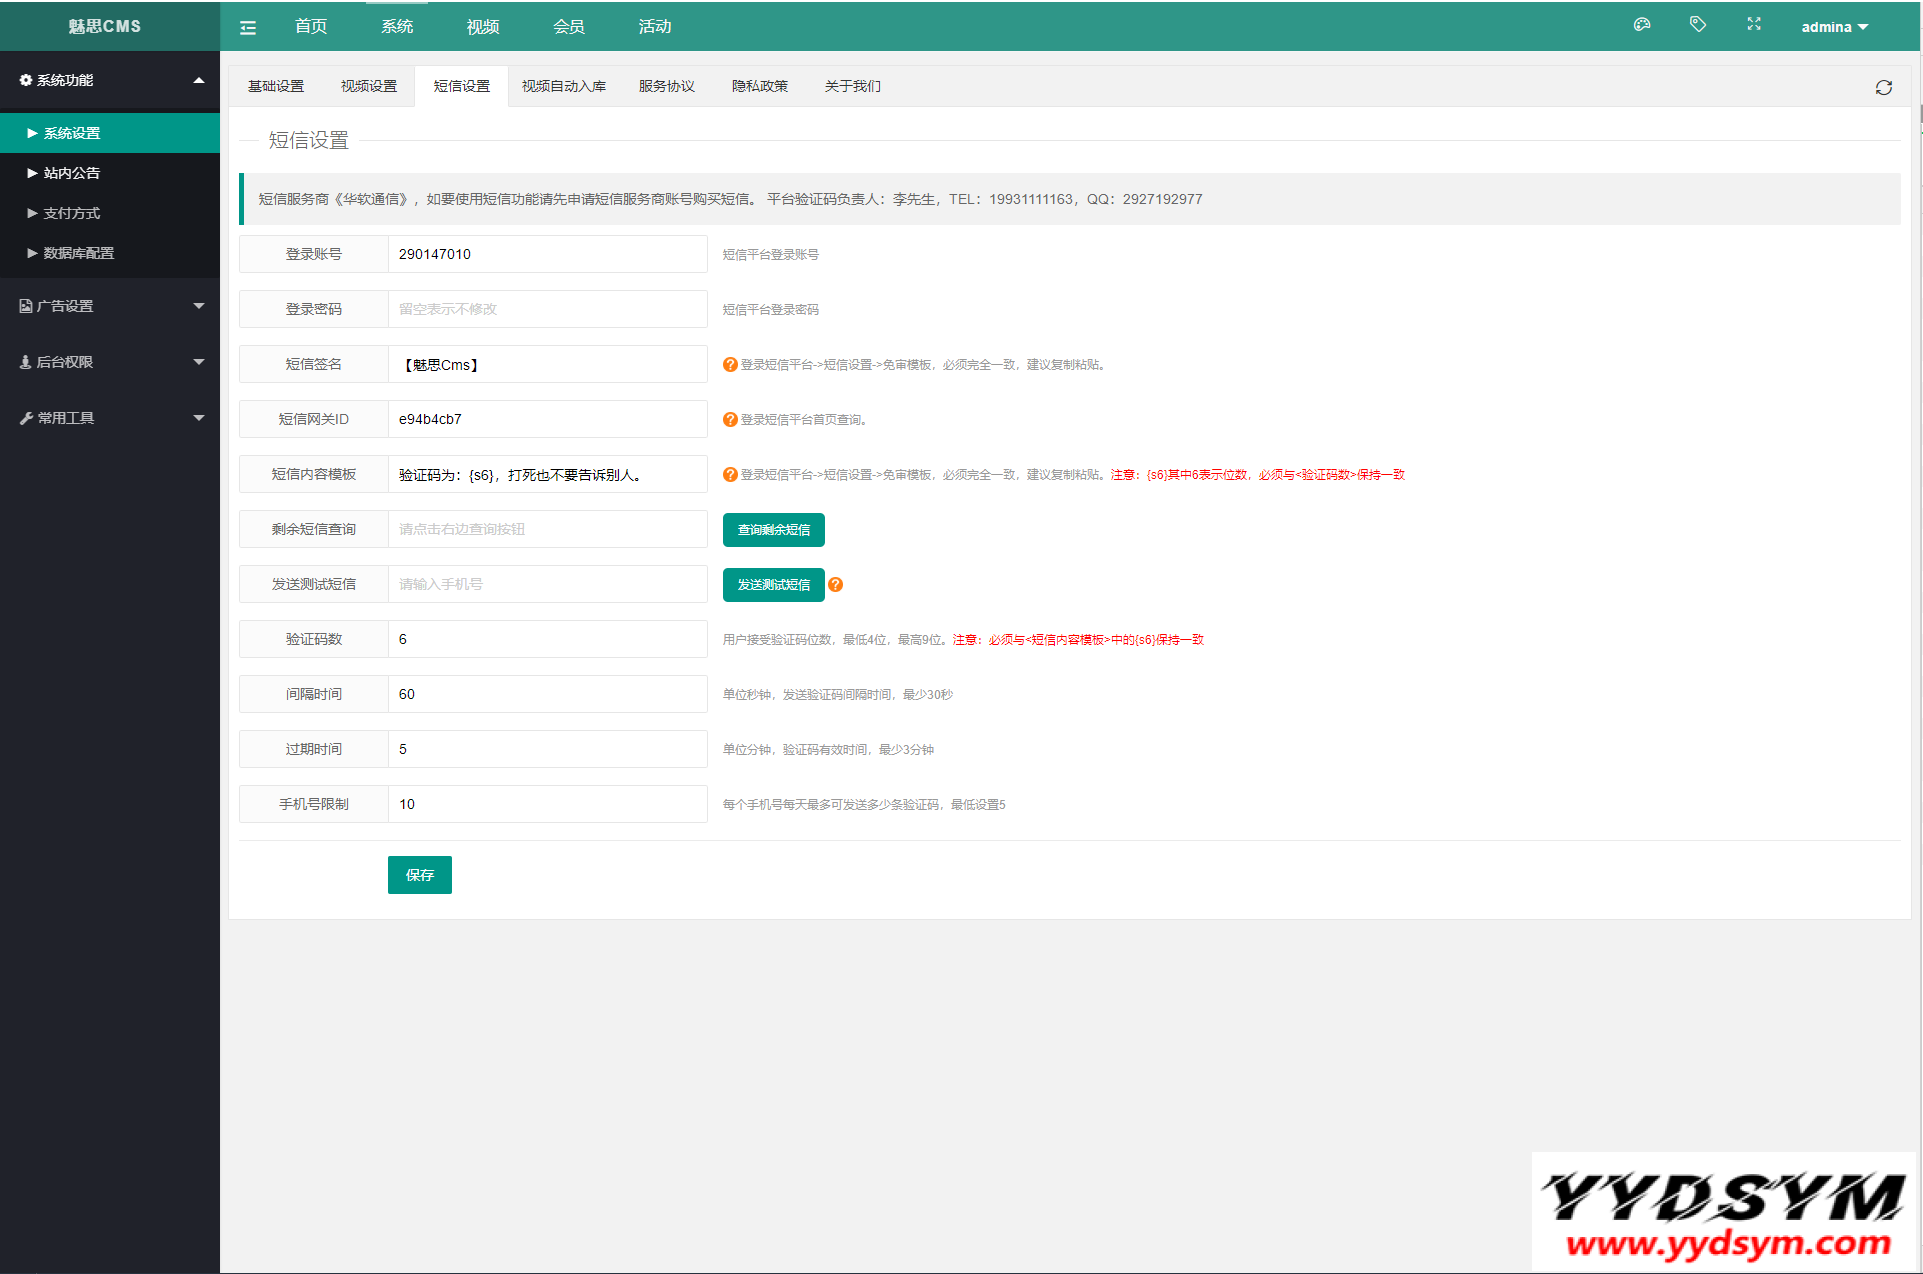Open the theme palette icon
This screenshot has height=1274, width=1923.
click(1642, 25)
